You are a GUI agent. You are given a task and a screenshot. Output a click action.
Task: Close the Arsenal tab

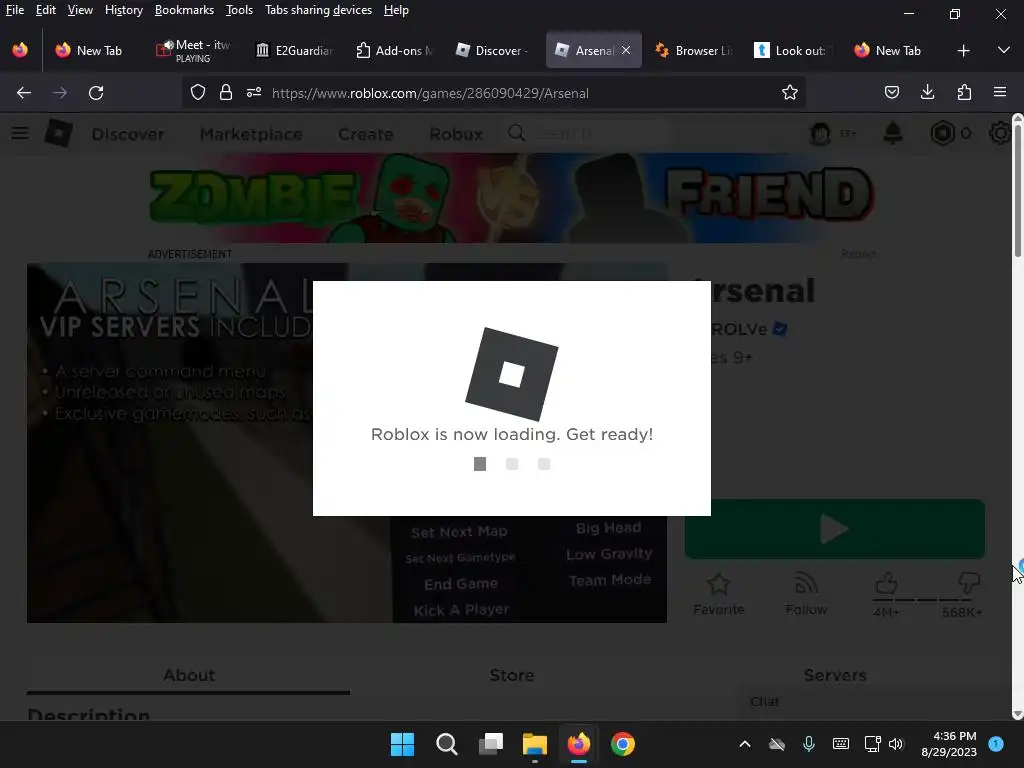(x=626, y=50)
